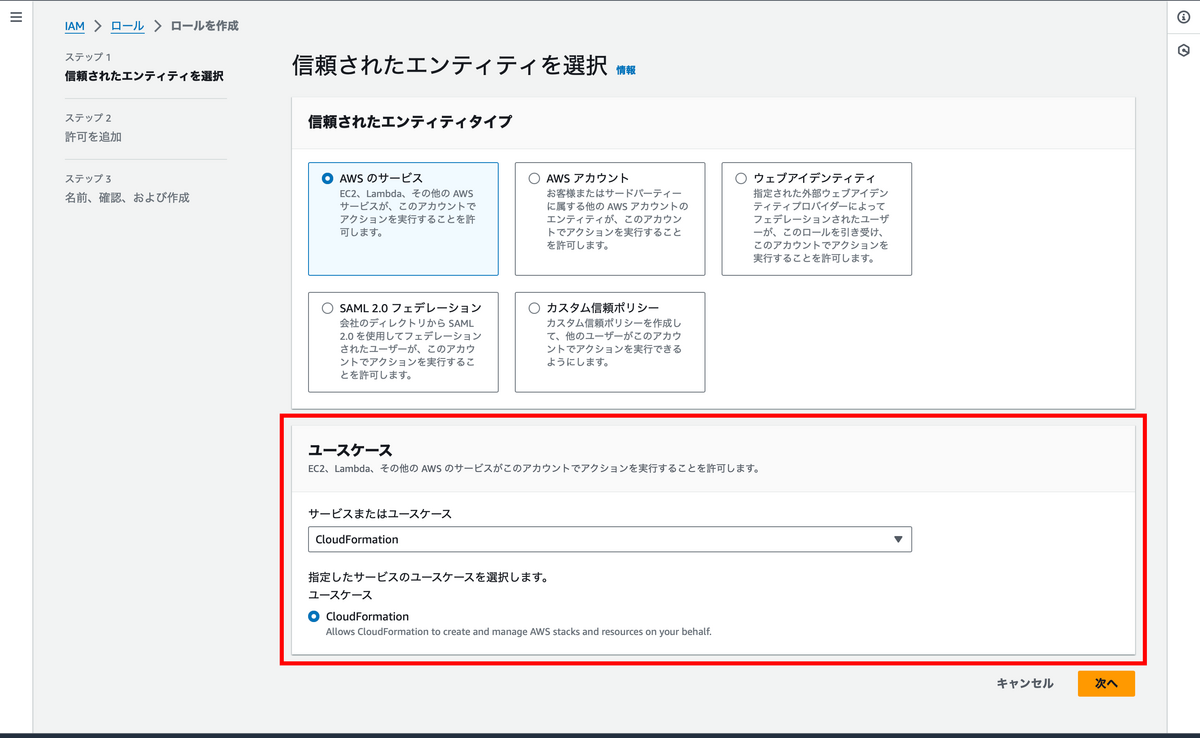The width and height of the screenshot is (1200, 738).
Task: Click the Allows CloudFormation to create description text
Action: click(x=519, y=632)
